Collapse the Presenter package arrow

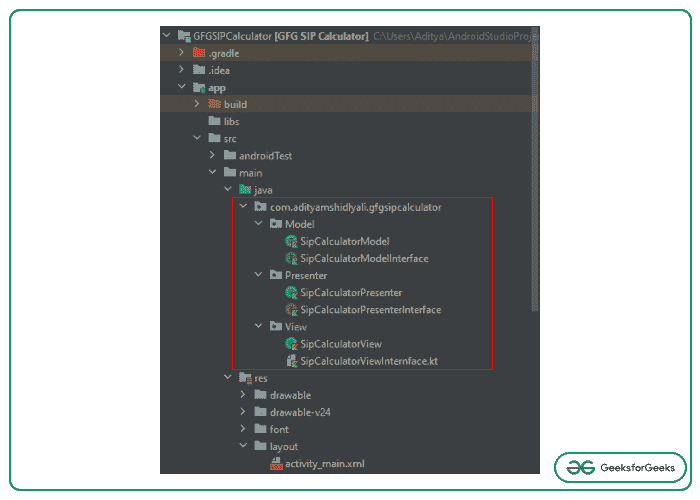(260, 275)
